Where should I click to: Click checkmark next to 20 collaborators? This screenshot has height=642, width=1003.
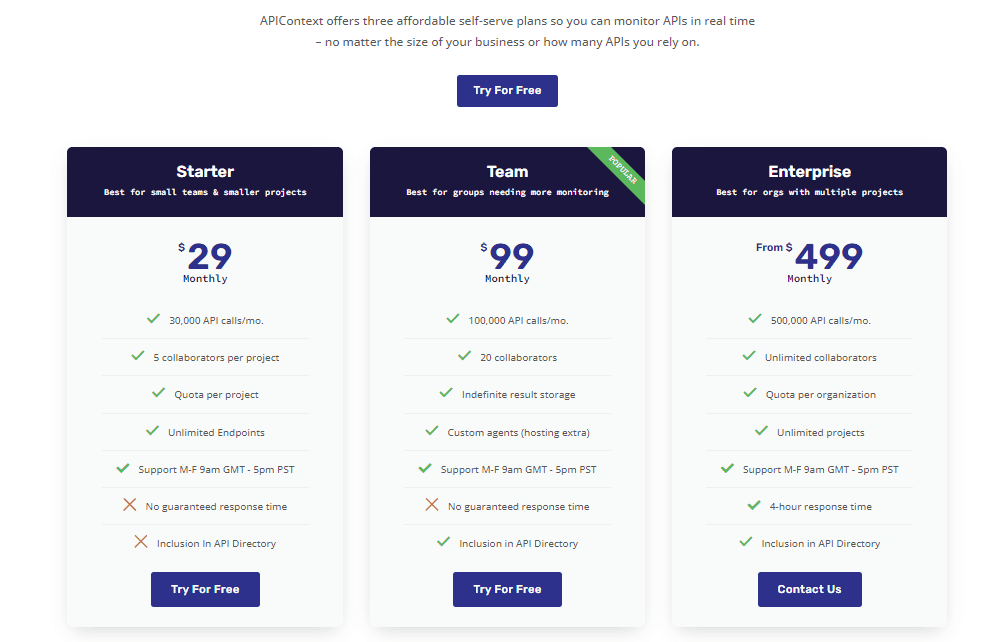[x=464, y=356]
